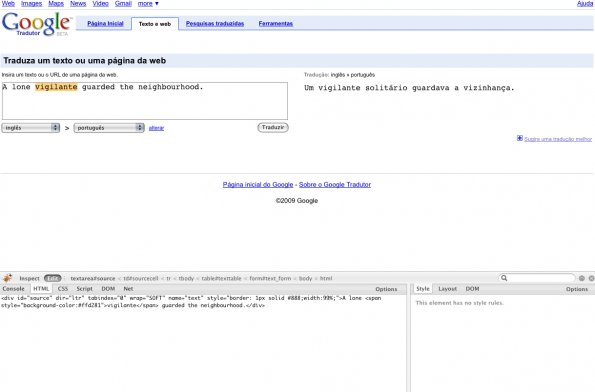Switch to the Layout side-panel tab
595x392 pixels.
coord(447,289)
